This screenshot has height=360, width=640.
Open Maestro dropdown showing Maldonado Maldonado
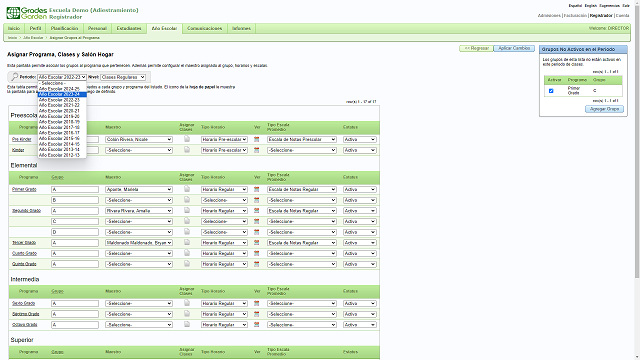point(139,243)
